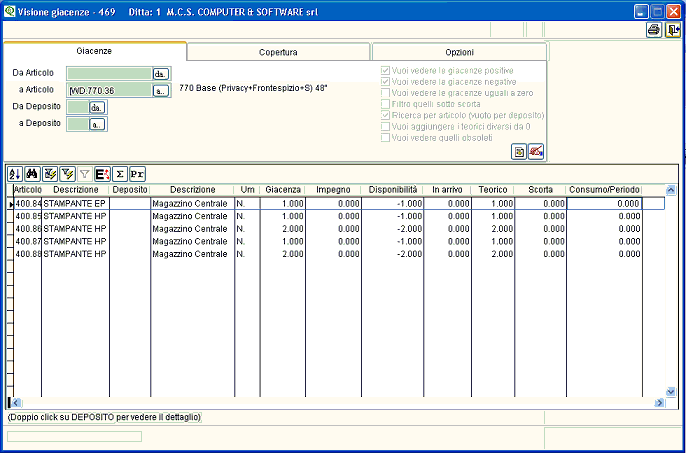
Task: Click the a Deposito input field
Action: [78, 124]
